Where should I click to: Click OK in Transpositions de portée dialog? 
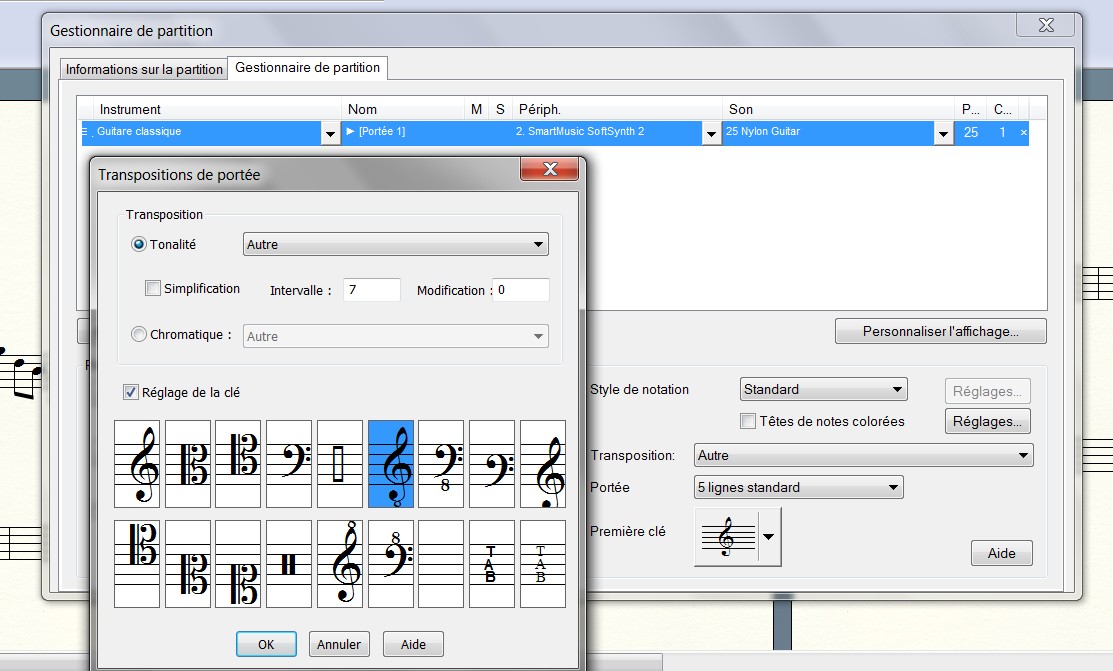tap(266, 644)
